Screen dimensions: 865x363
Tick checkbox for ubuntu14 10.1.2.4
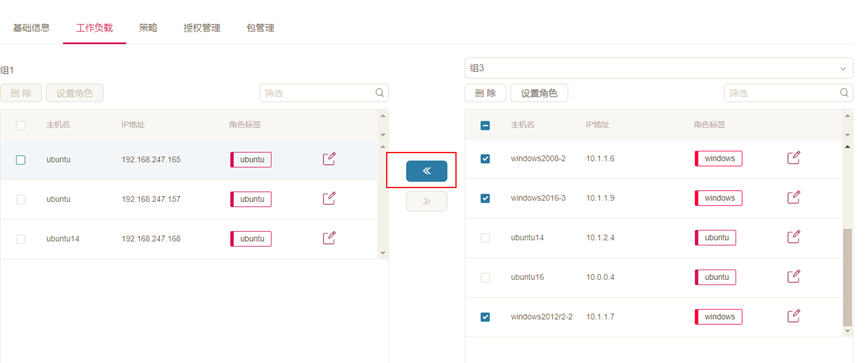click(x=485, y=238)
